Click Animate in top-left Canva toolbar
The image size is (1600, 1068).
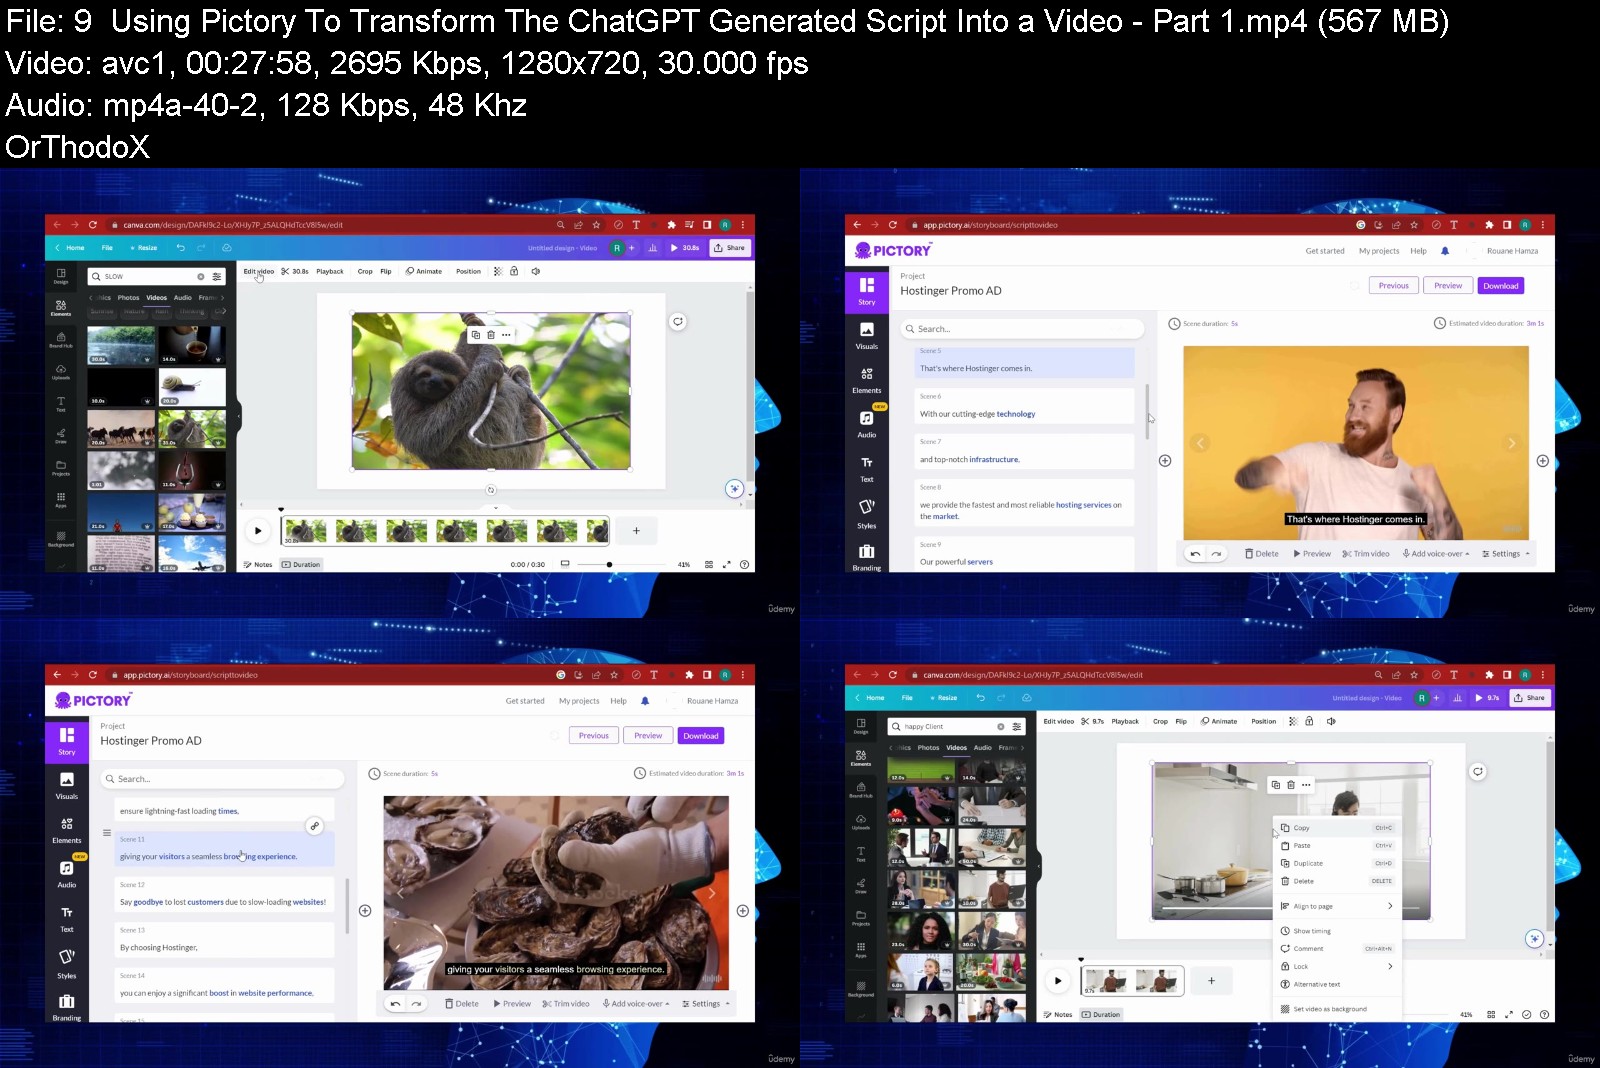tap(424, 271)
